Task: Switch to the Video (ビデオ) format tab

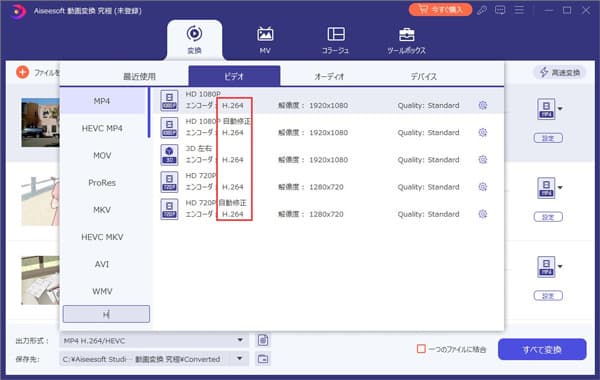Action: click(x=234, y=76)
